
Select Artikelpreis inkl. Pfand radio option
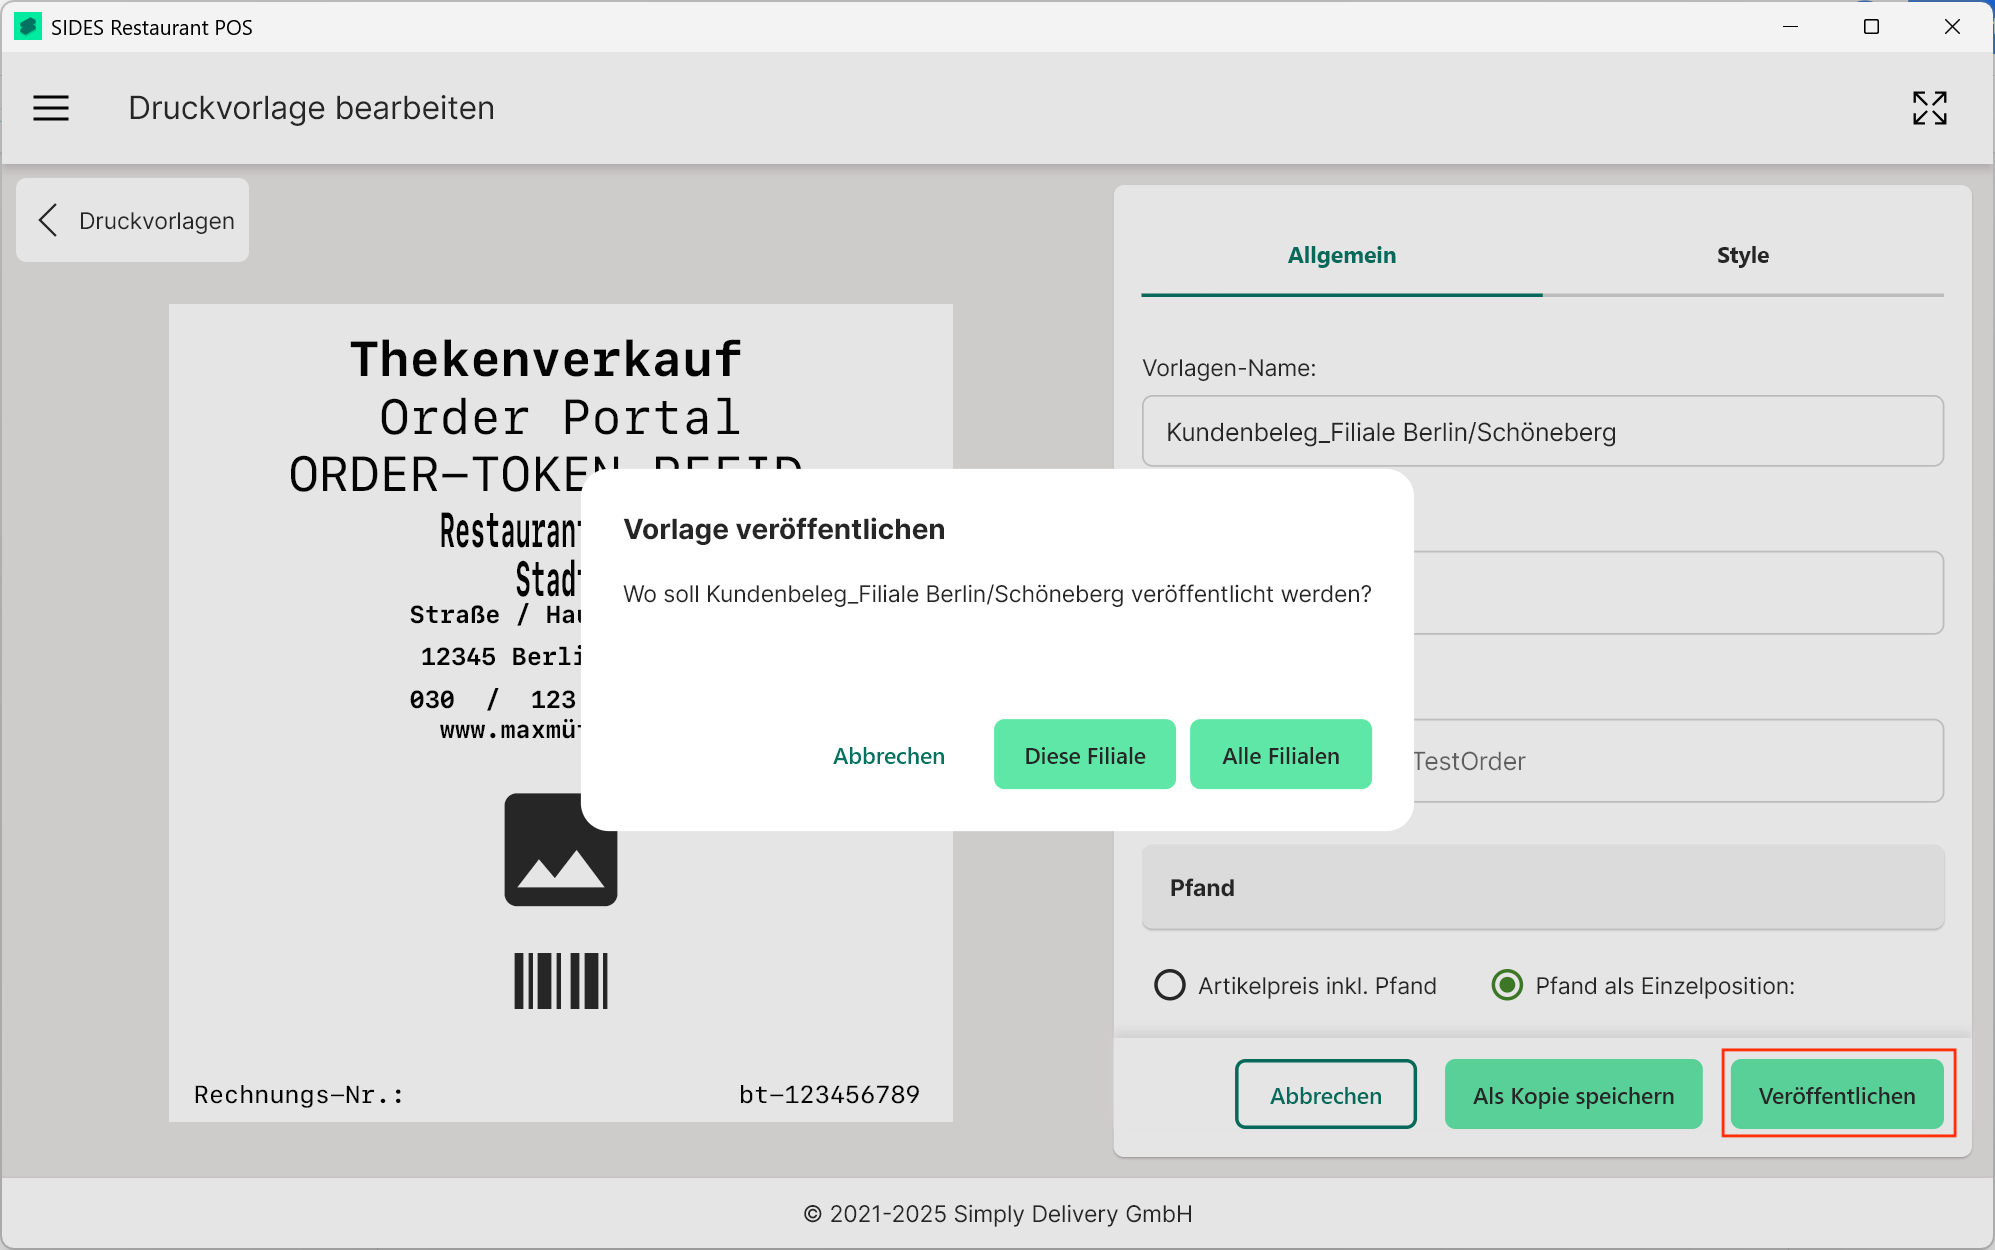coord(1169,985)
